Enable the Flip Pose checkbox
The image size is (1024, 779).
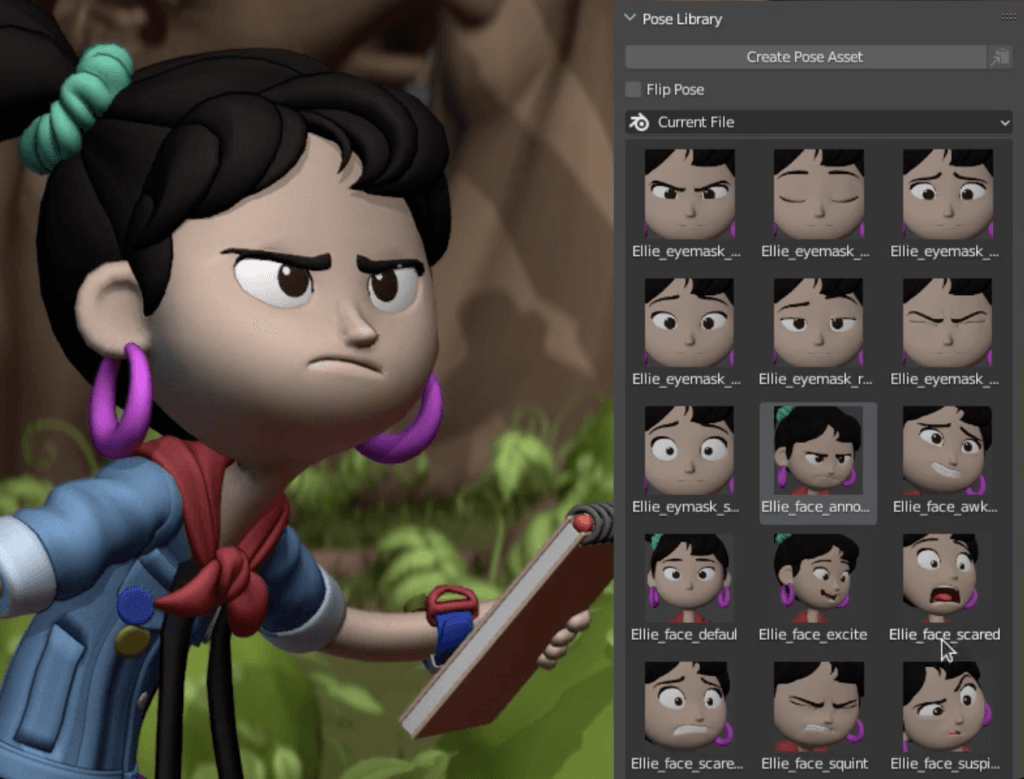pyautogui.click(x=633, y=89)
